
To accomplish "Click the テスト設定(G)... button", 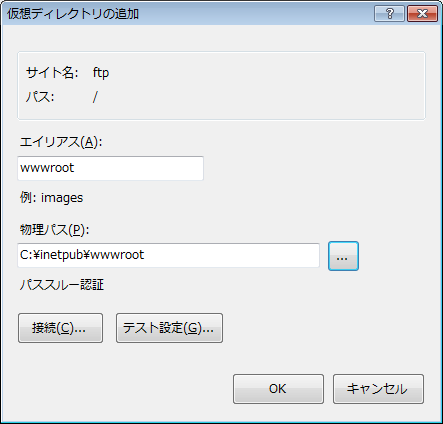I will click(x=169, y=328).
